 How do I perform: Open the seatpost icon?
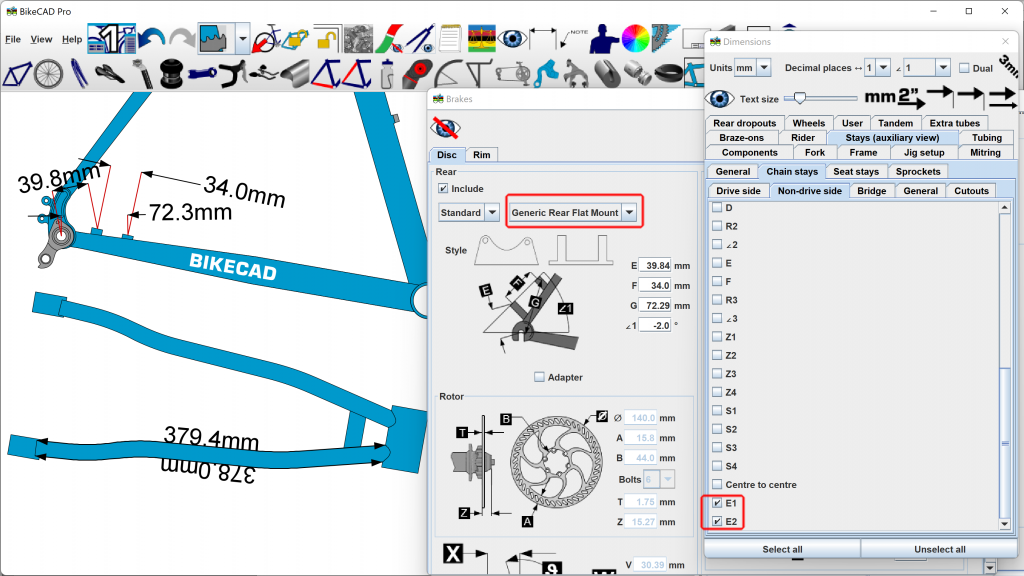coord(141,74)
